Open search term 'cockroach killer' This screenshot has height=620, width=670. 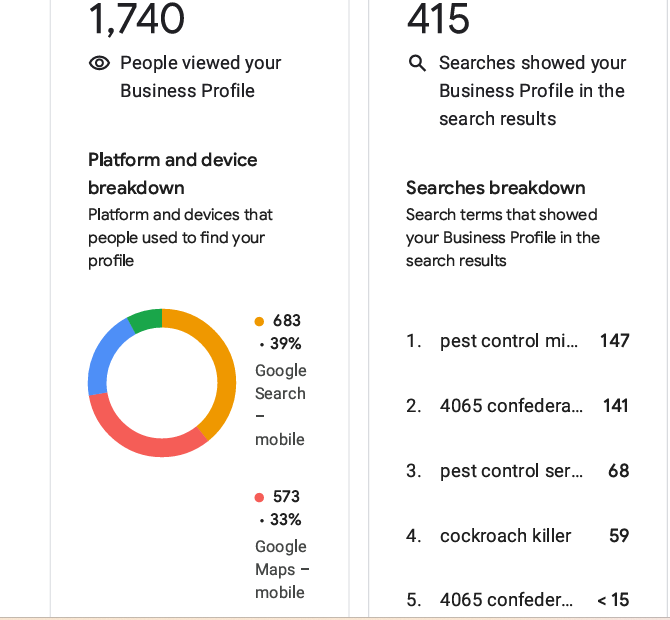(505, 536)
